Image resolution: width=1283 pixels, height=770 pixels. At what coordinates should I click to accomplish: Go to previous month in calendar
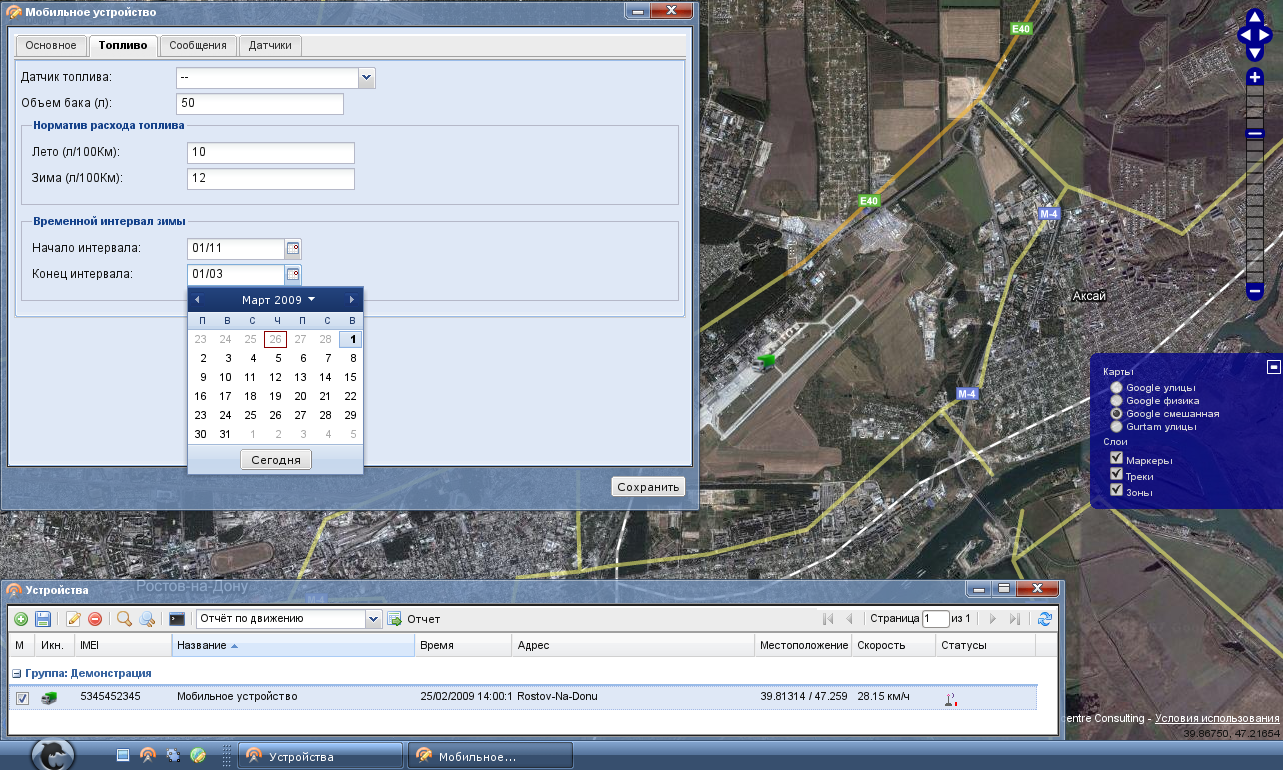coord(197,299)
